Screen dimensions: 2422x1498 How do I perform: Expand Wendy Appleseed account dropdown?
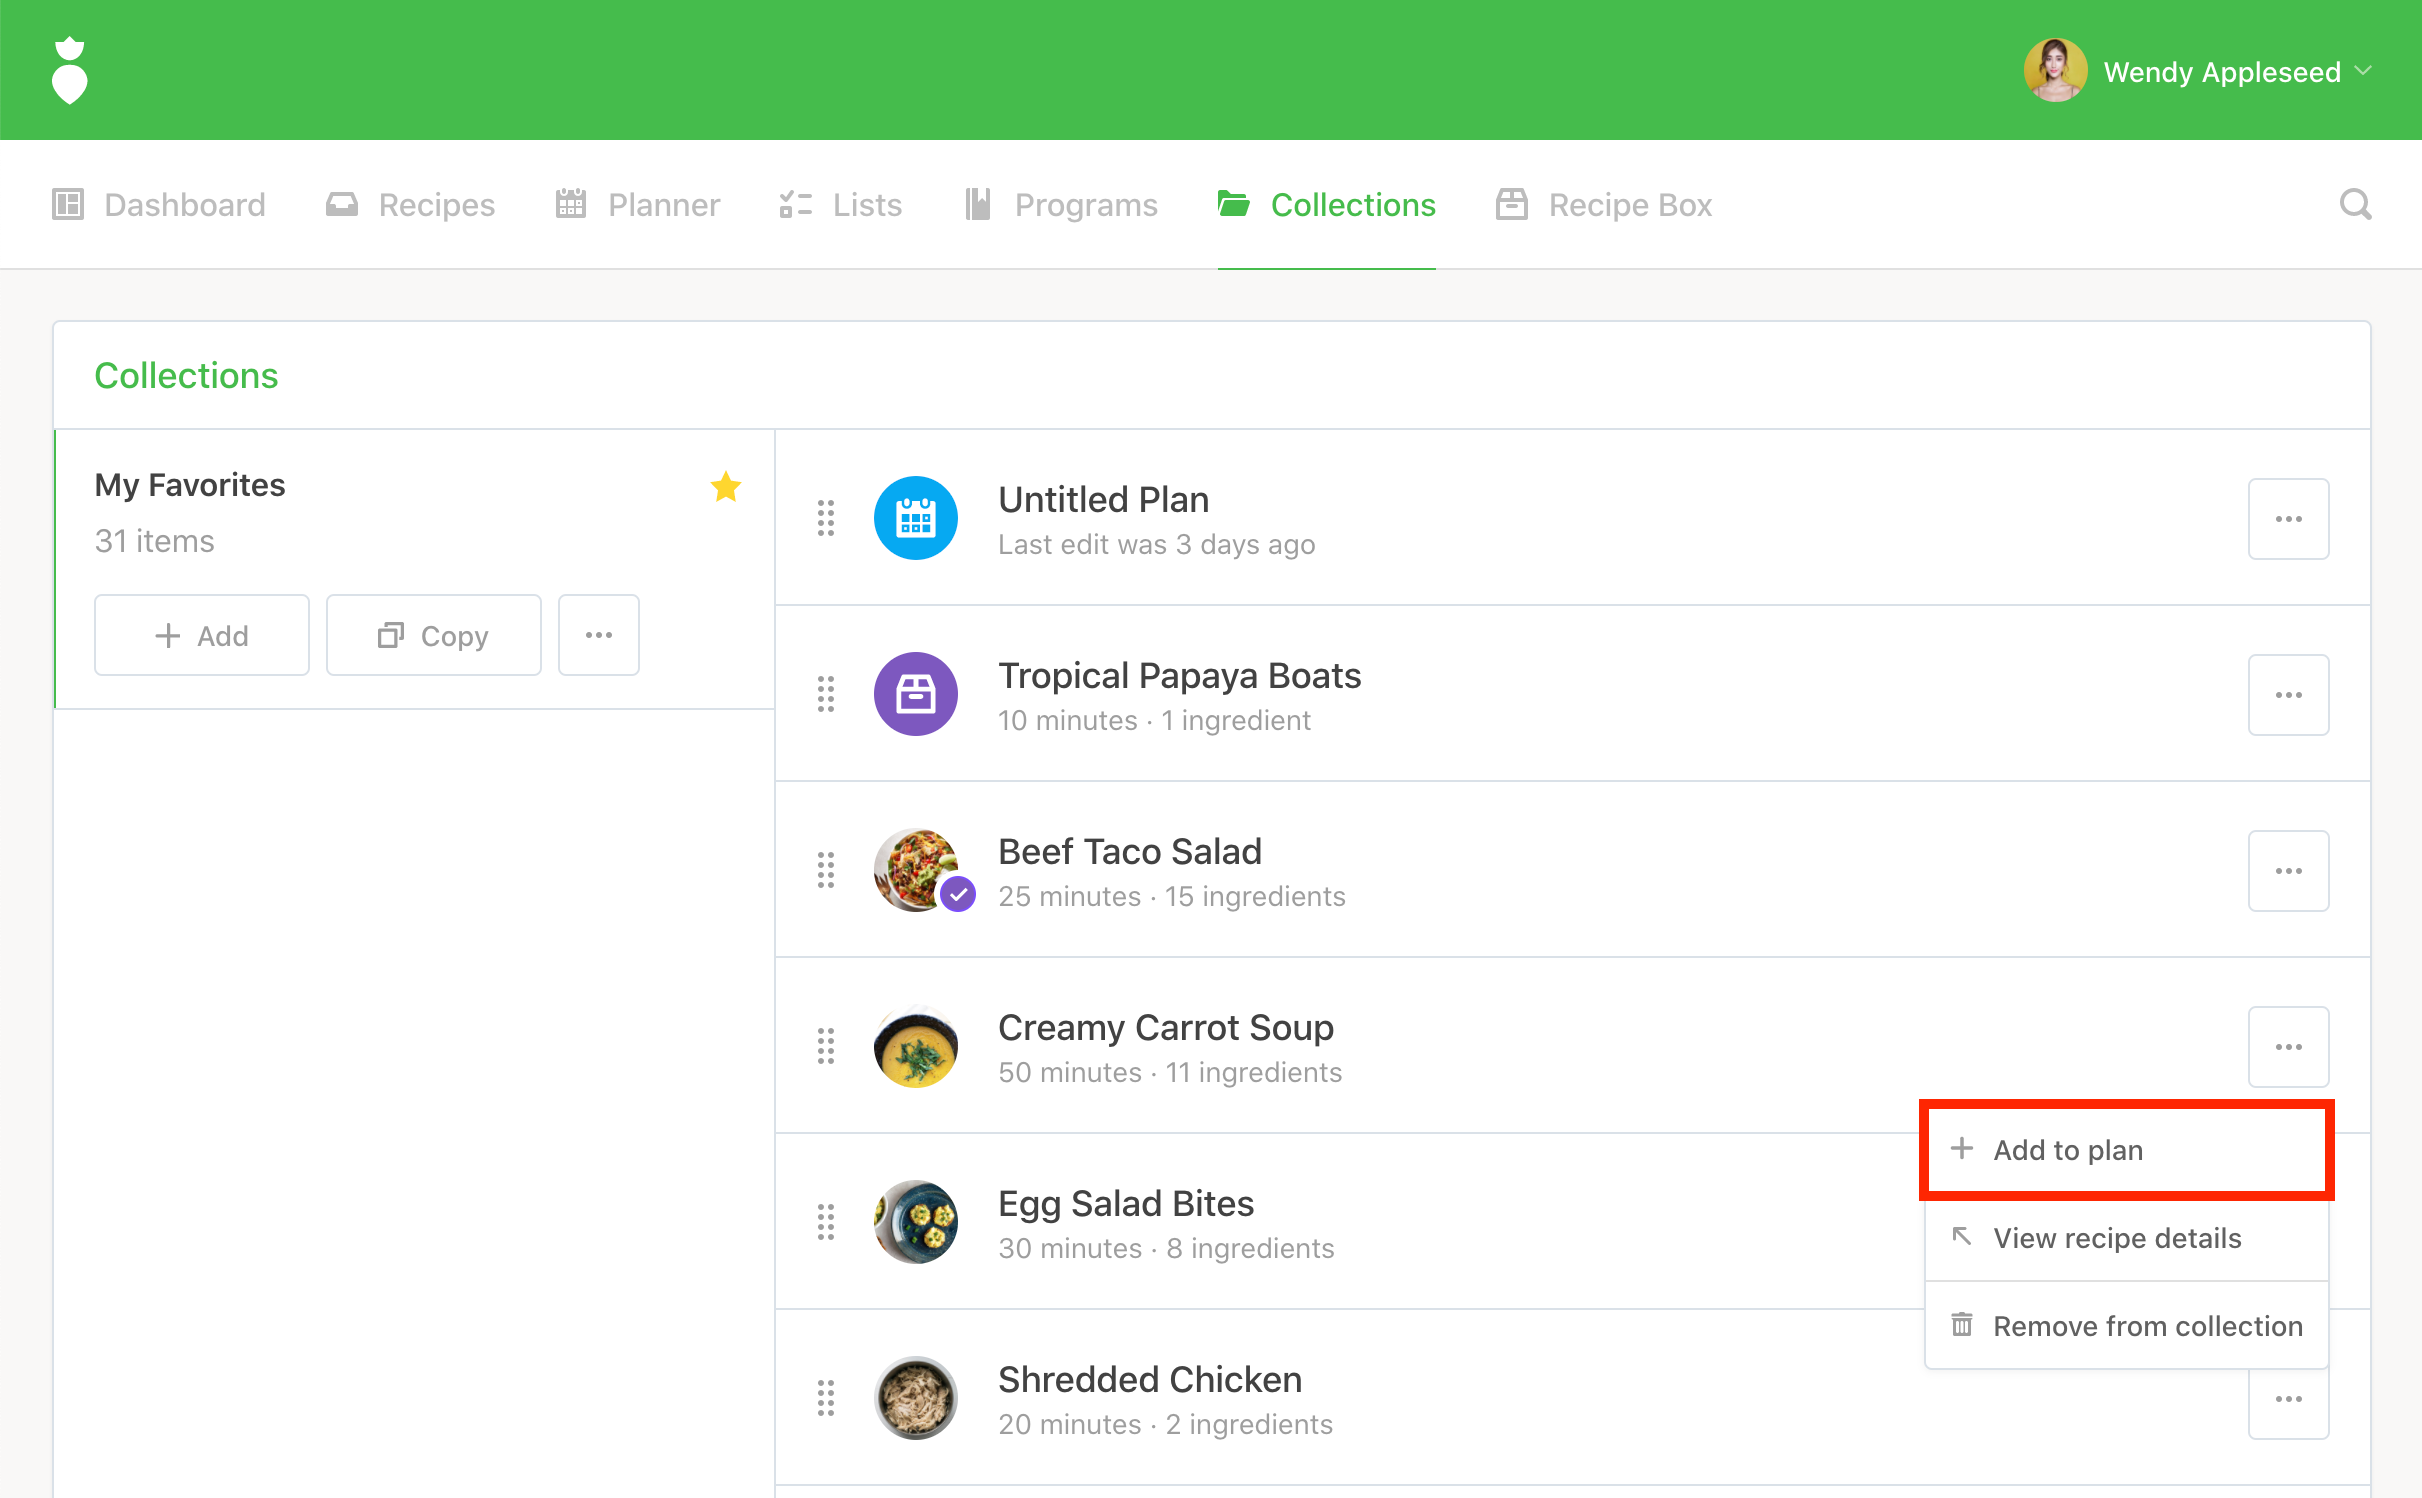[2363, 71]
